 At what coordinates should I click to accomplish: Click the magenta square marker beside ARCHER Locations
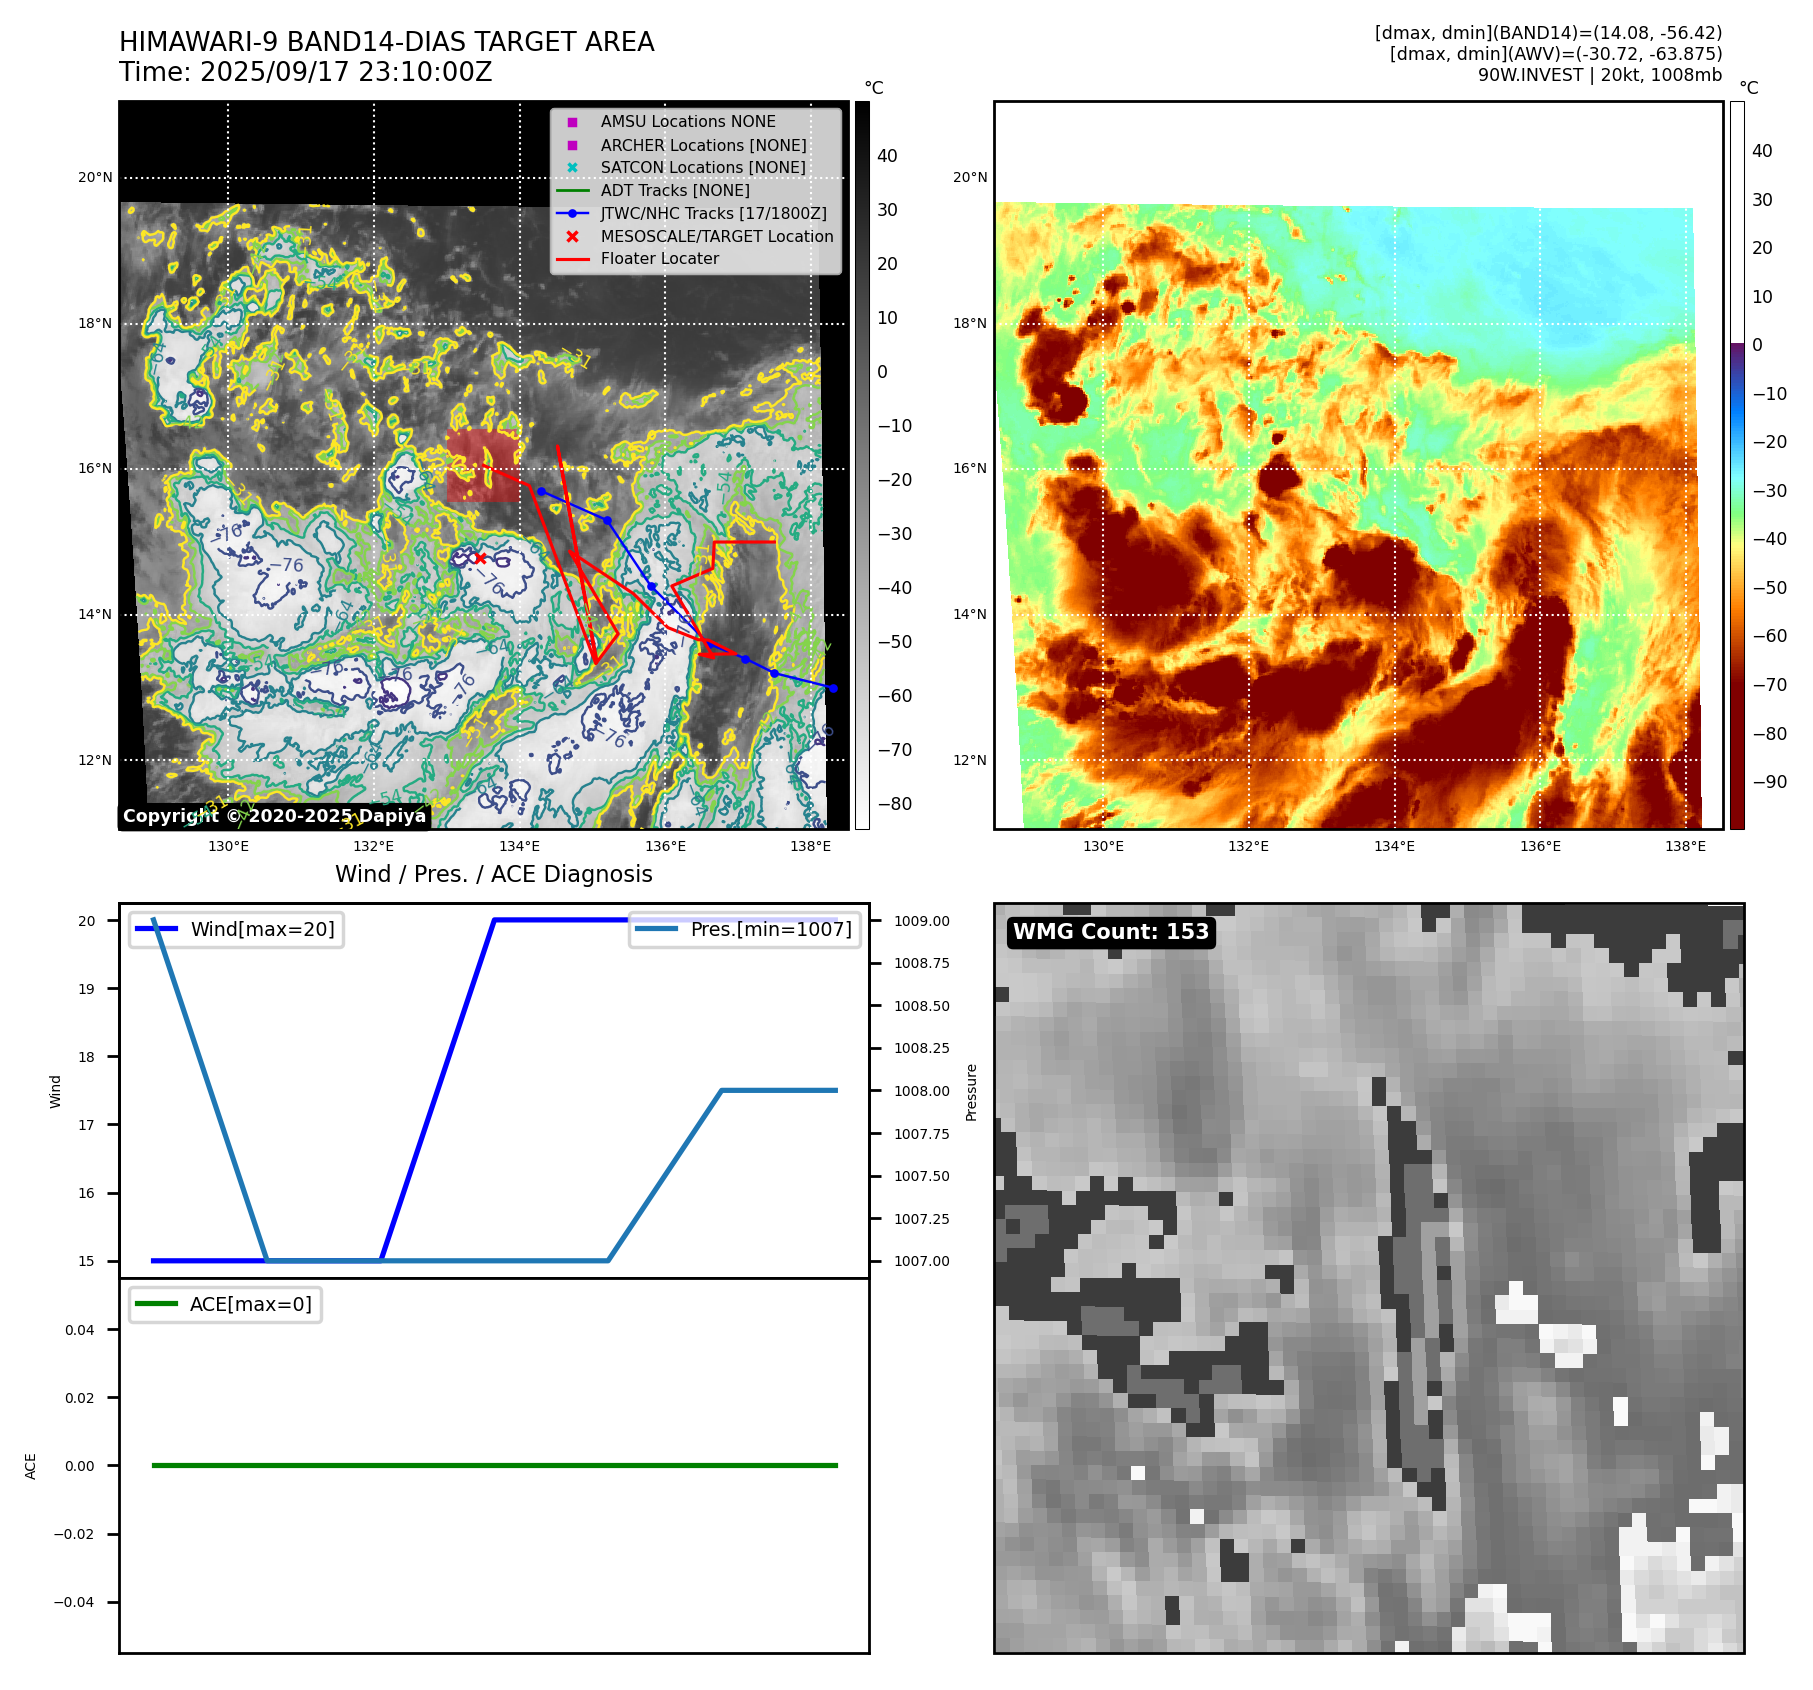pos(572,145)
